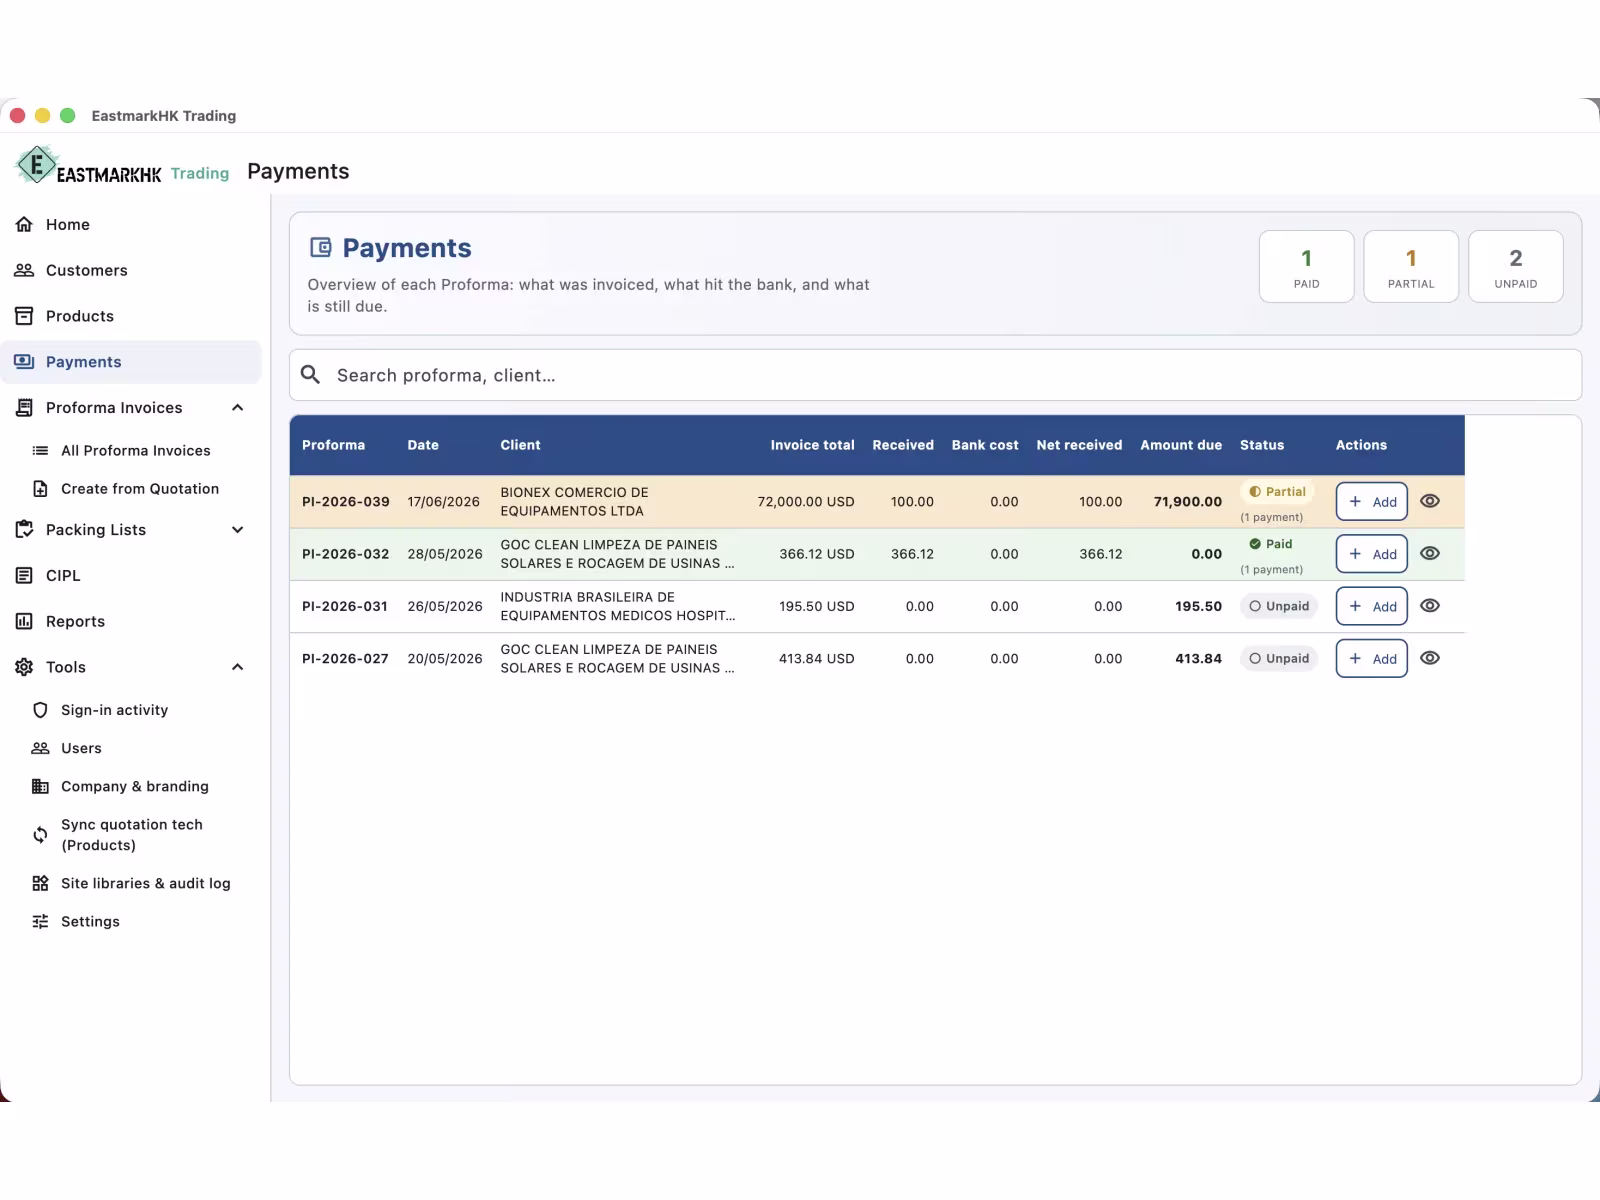Click the Partial status badge
Viewport: 1600px width, 1200px height.
pyautogui.click(x=1277, y=492)
